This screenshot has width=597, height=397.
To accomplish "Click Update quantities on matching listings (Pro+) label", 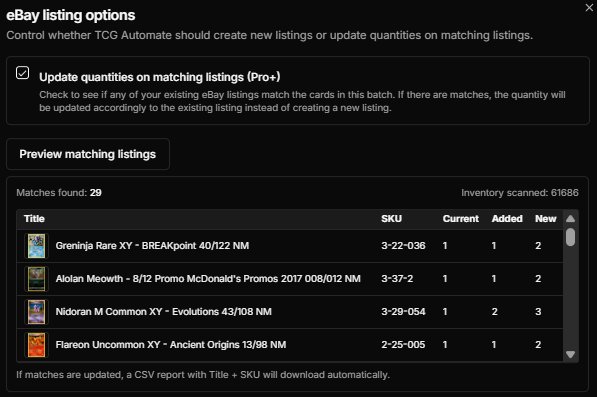I will [x=160, y=77].
